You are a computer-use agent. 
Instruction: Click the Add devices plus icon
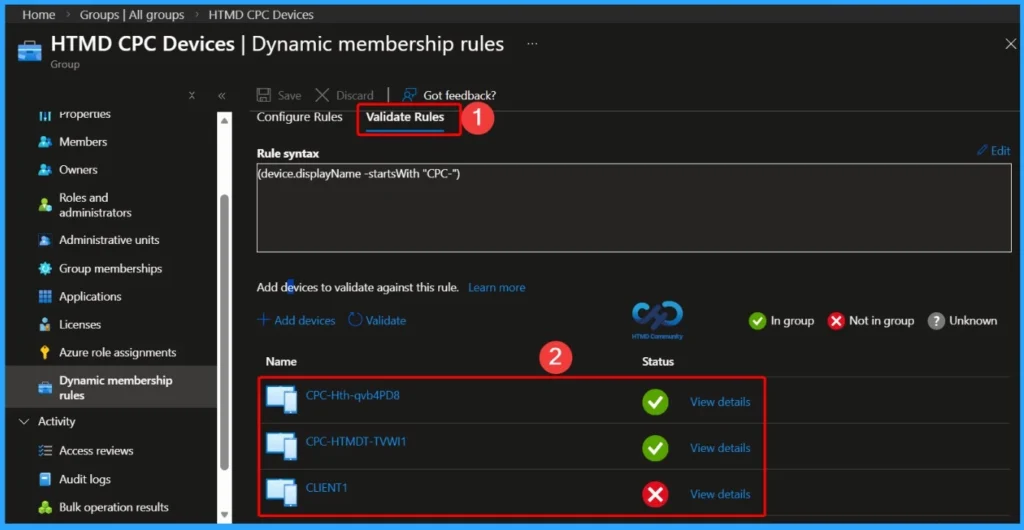pos(263,320)
